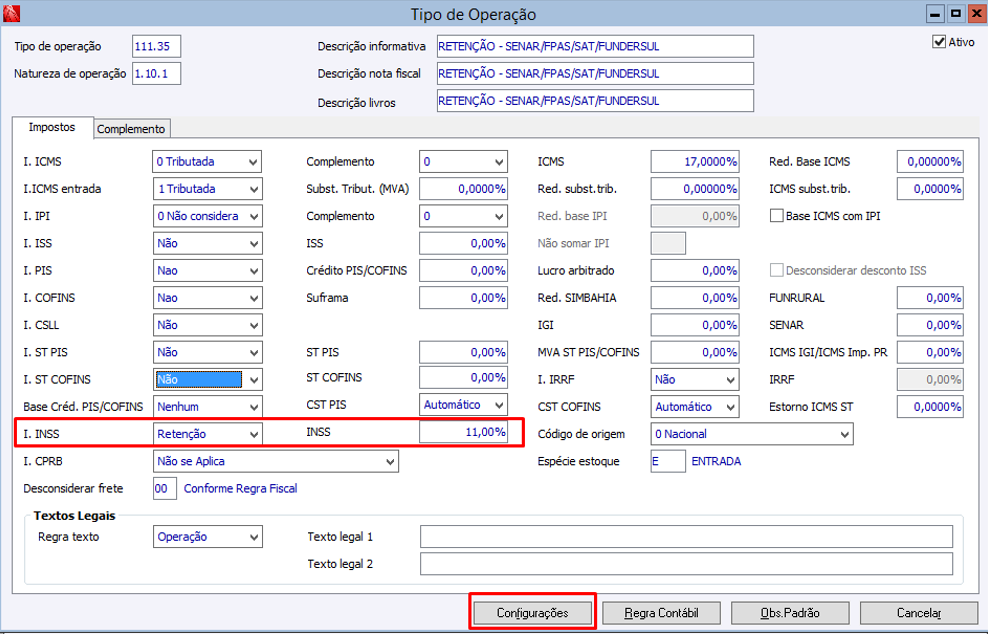This screenshot has width=988, height=635.
Task: Edit the Descrição nota fiscal field
Action: click(595, 74)
